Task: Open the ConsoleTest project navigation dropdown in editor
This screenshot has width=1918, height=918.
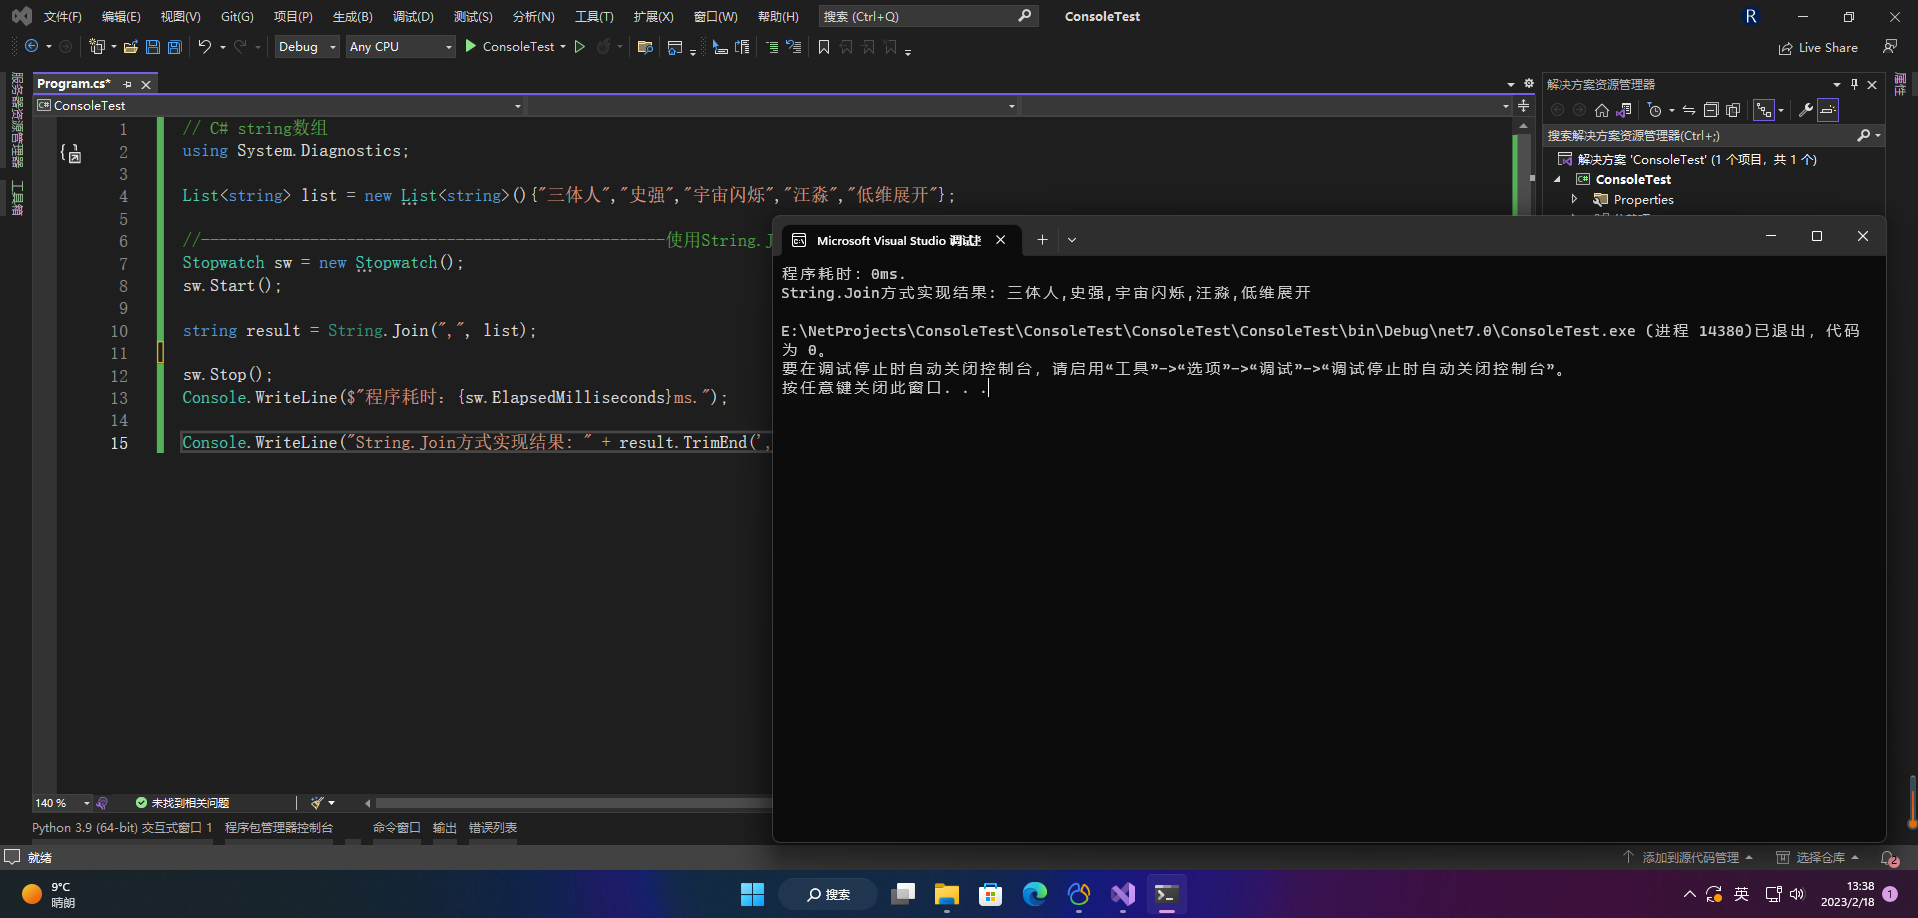Action: pyautogui.click(x=279, y=106)
